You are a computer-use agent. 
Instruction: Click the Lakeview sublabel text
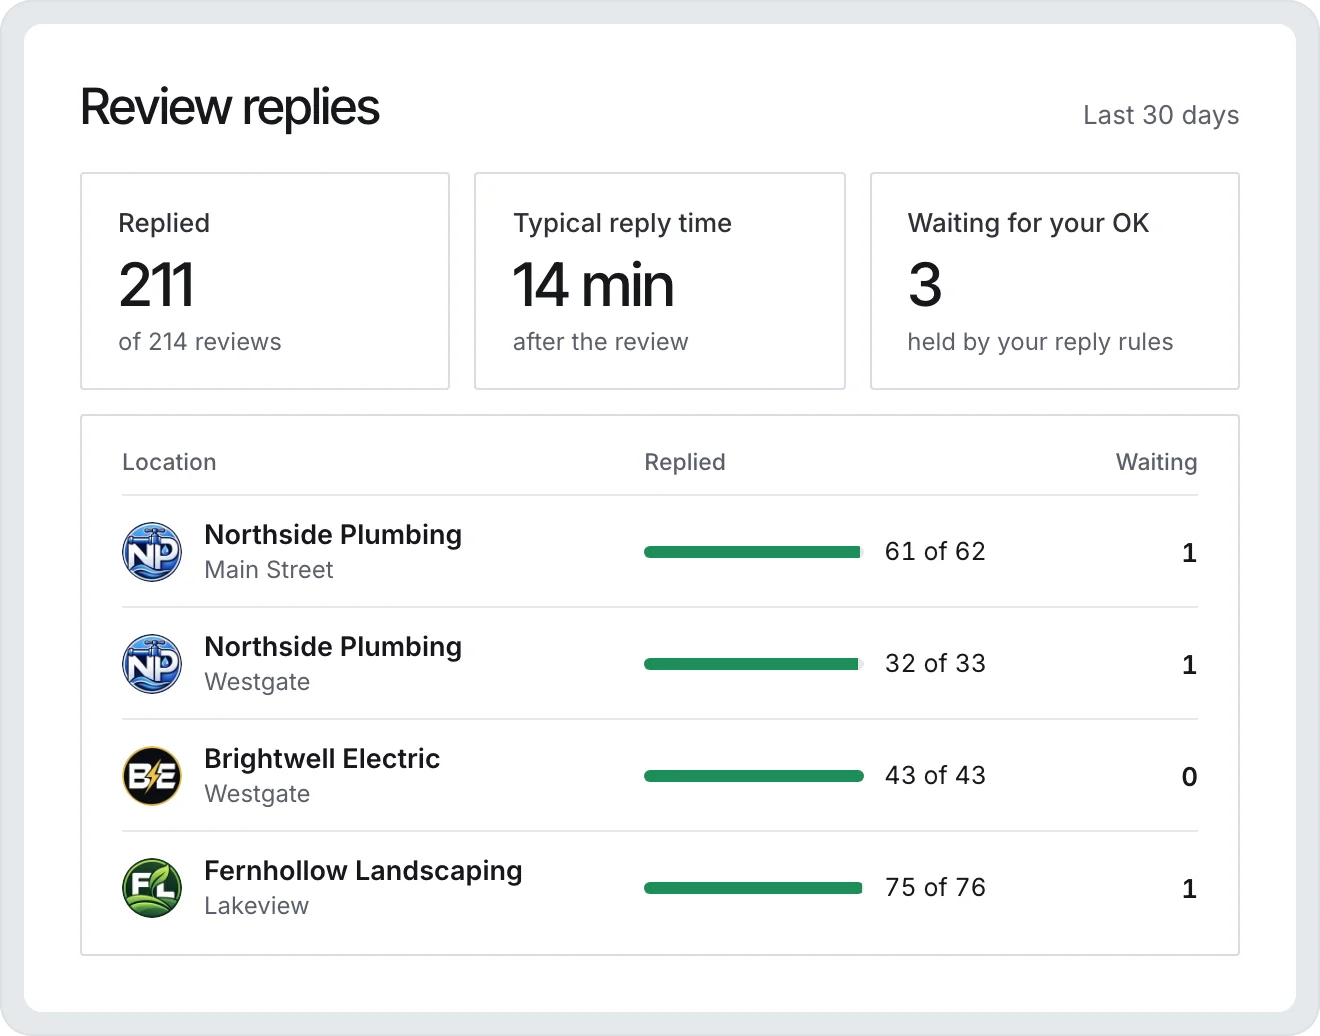257,906
